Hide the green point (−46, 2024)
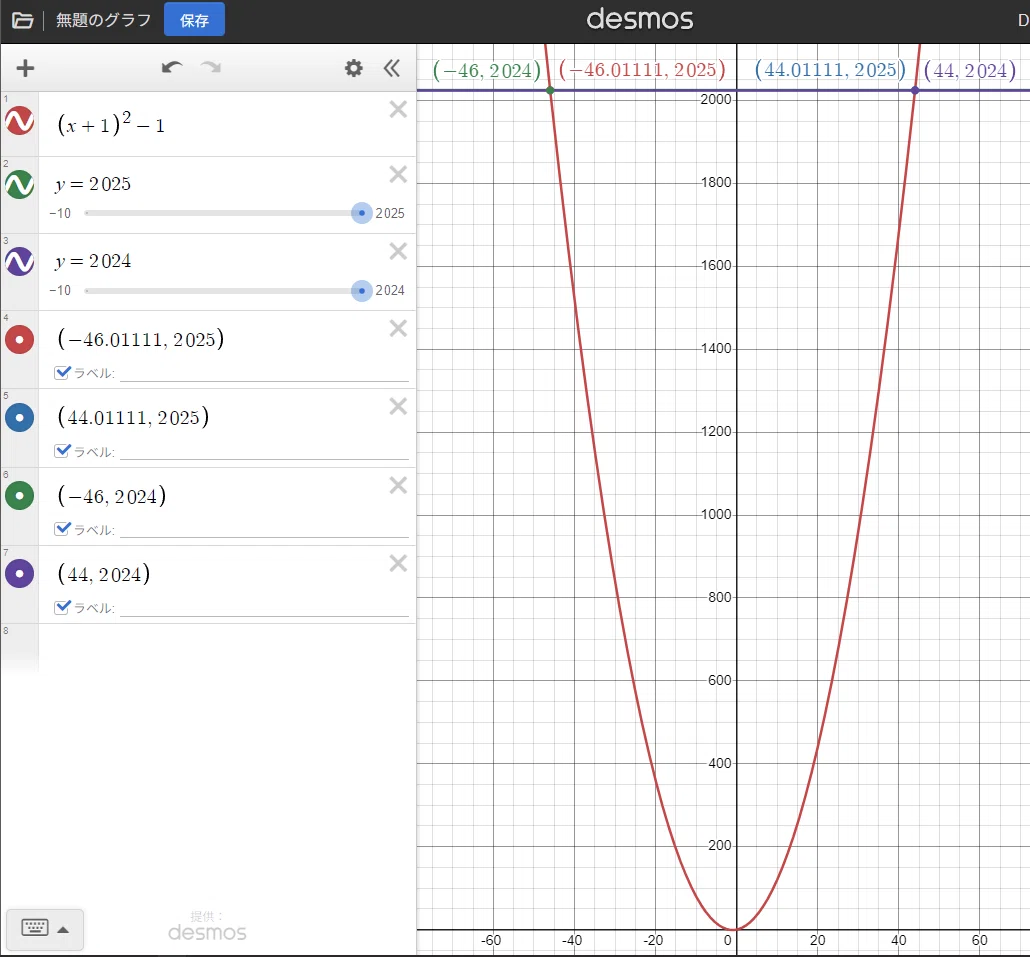This screenshot has width=1030, height=957. point(20,496)
